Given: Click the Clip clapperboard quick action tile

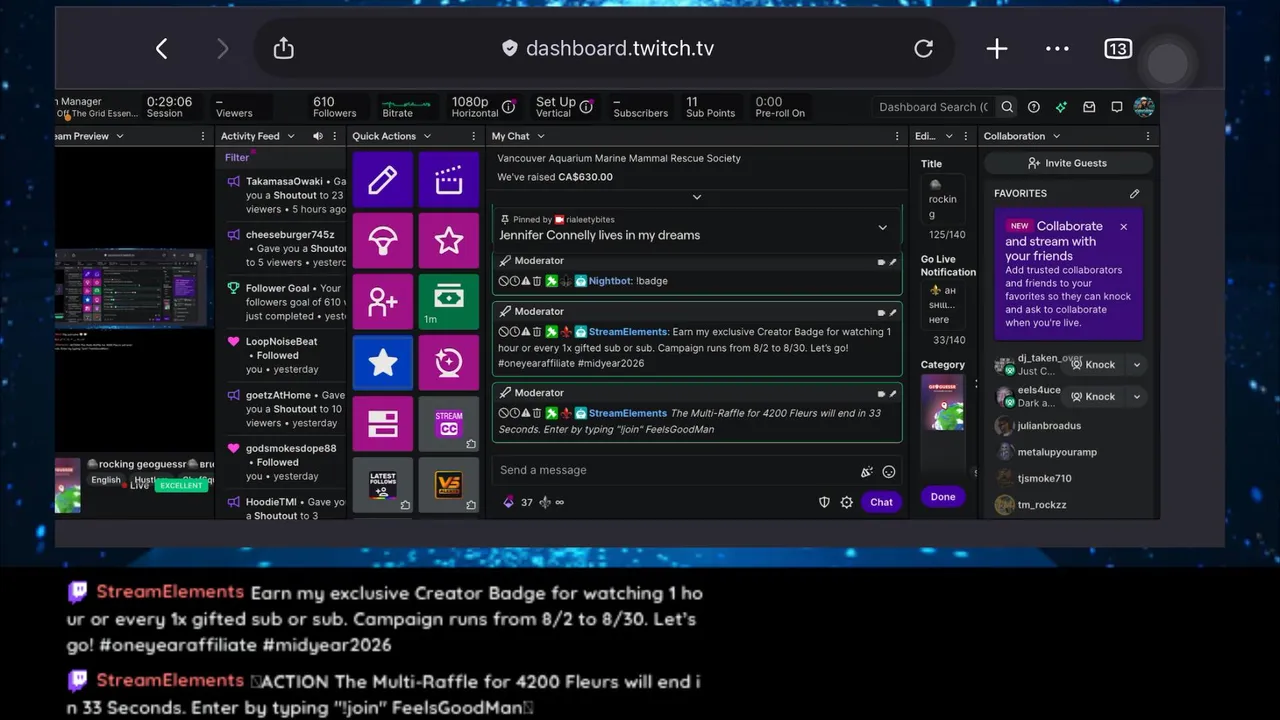Looking at the screenshot, I should point(449,180).
